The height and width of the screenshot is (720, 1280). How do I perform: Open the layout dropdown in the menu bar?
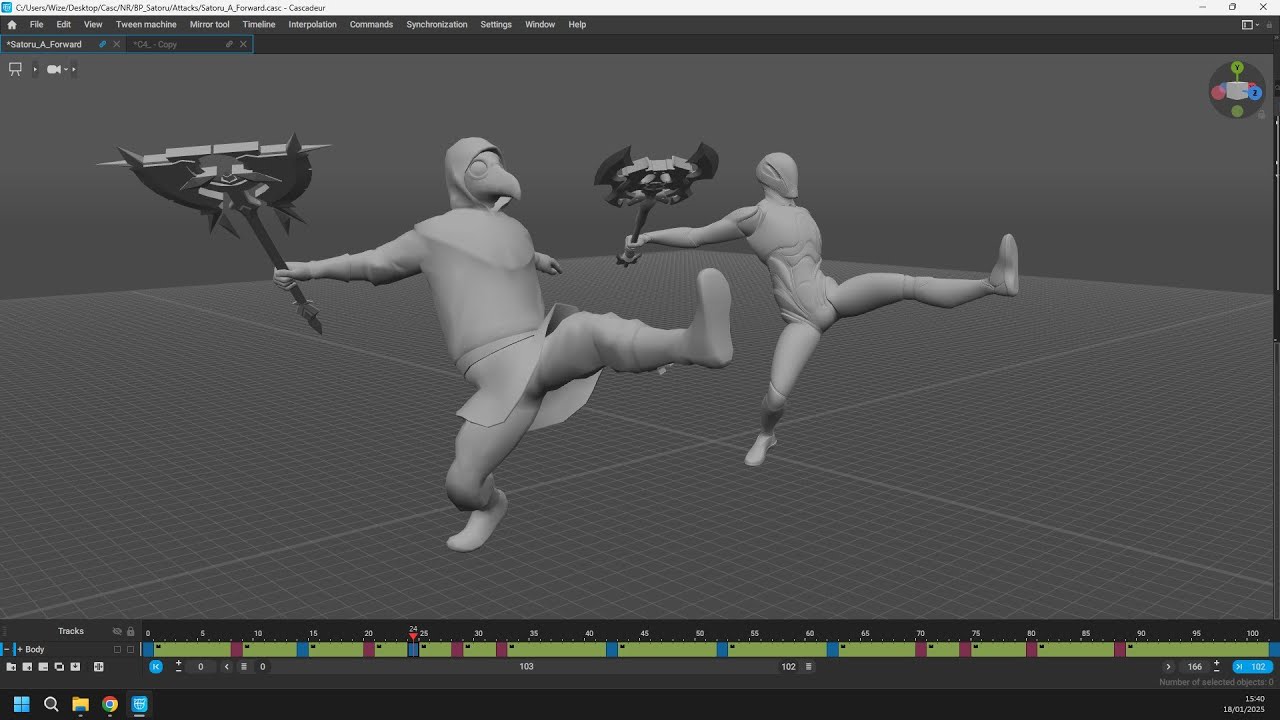[1252, 25]
